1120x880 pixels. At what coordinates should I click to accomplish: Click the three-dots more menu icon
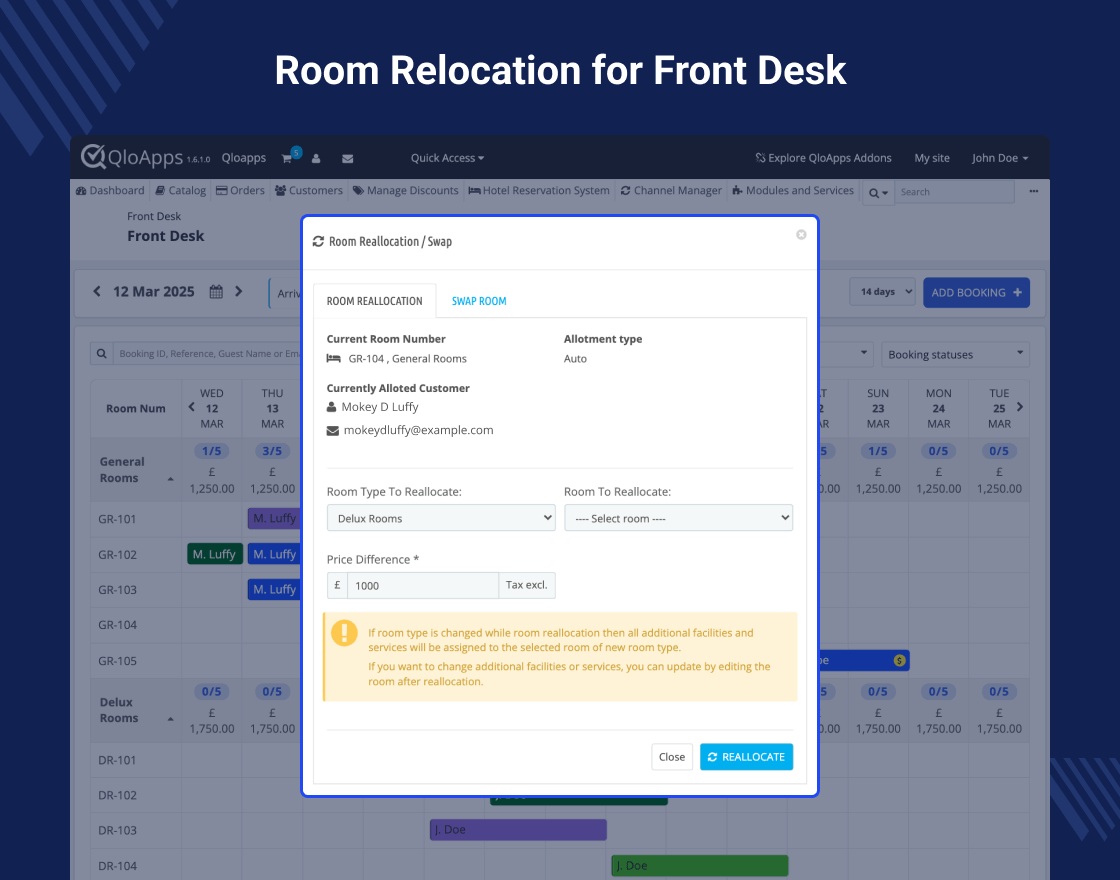pos(1034,191)
